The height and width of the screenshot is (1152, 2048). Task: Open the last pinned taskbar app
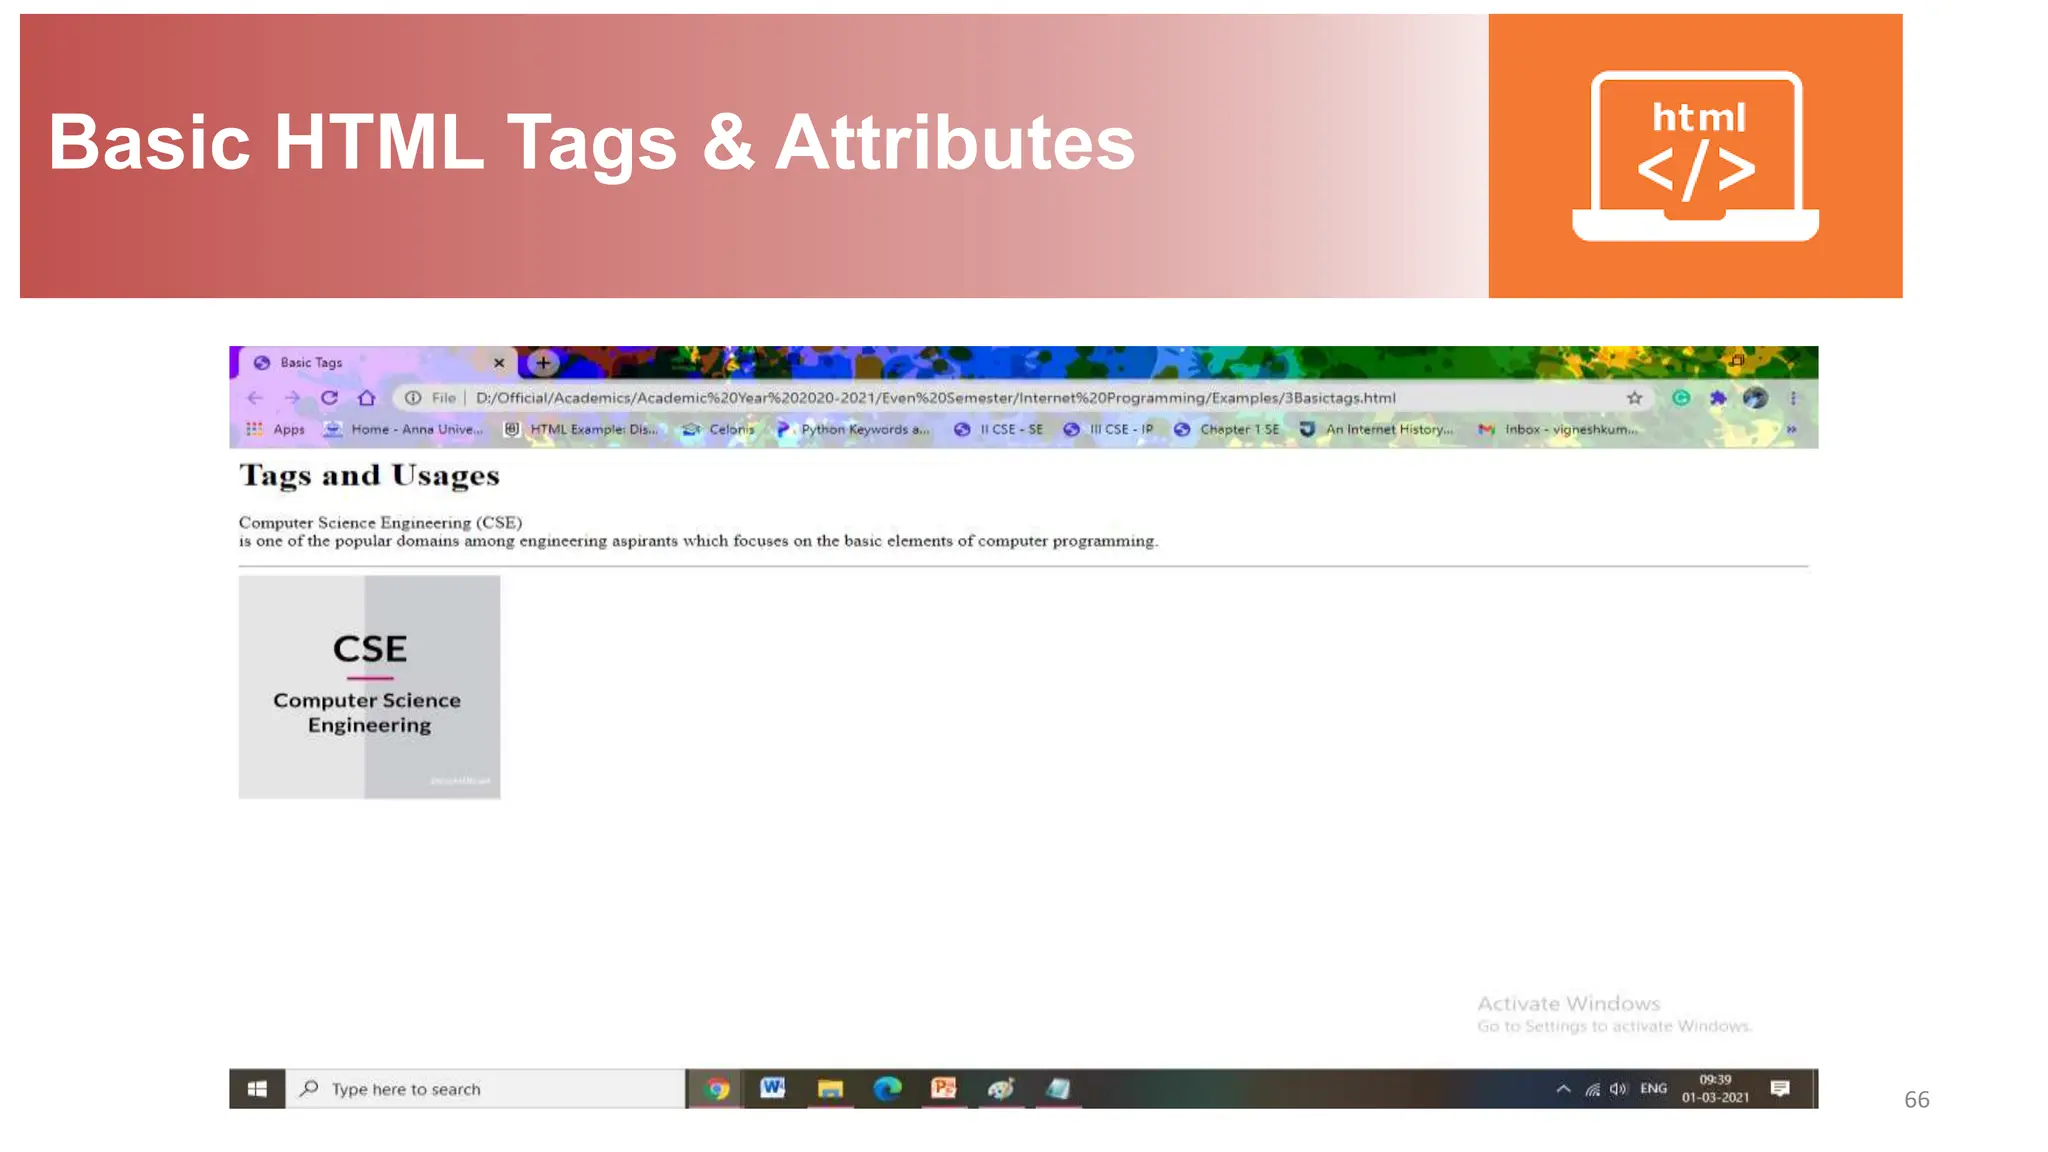click(1058, 1089)
